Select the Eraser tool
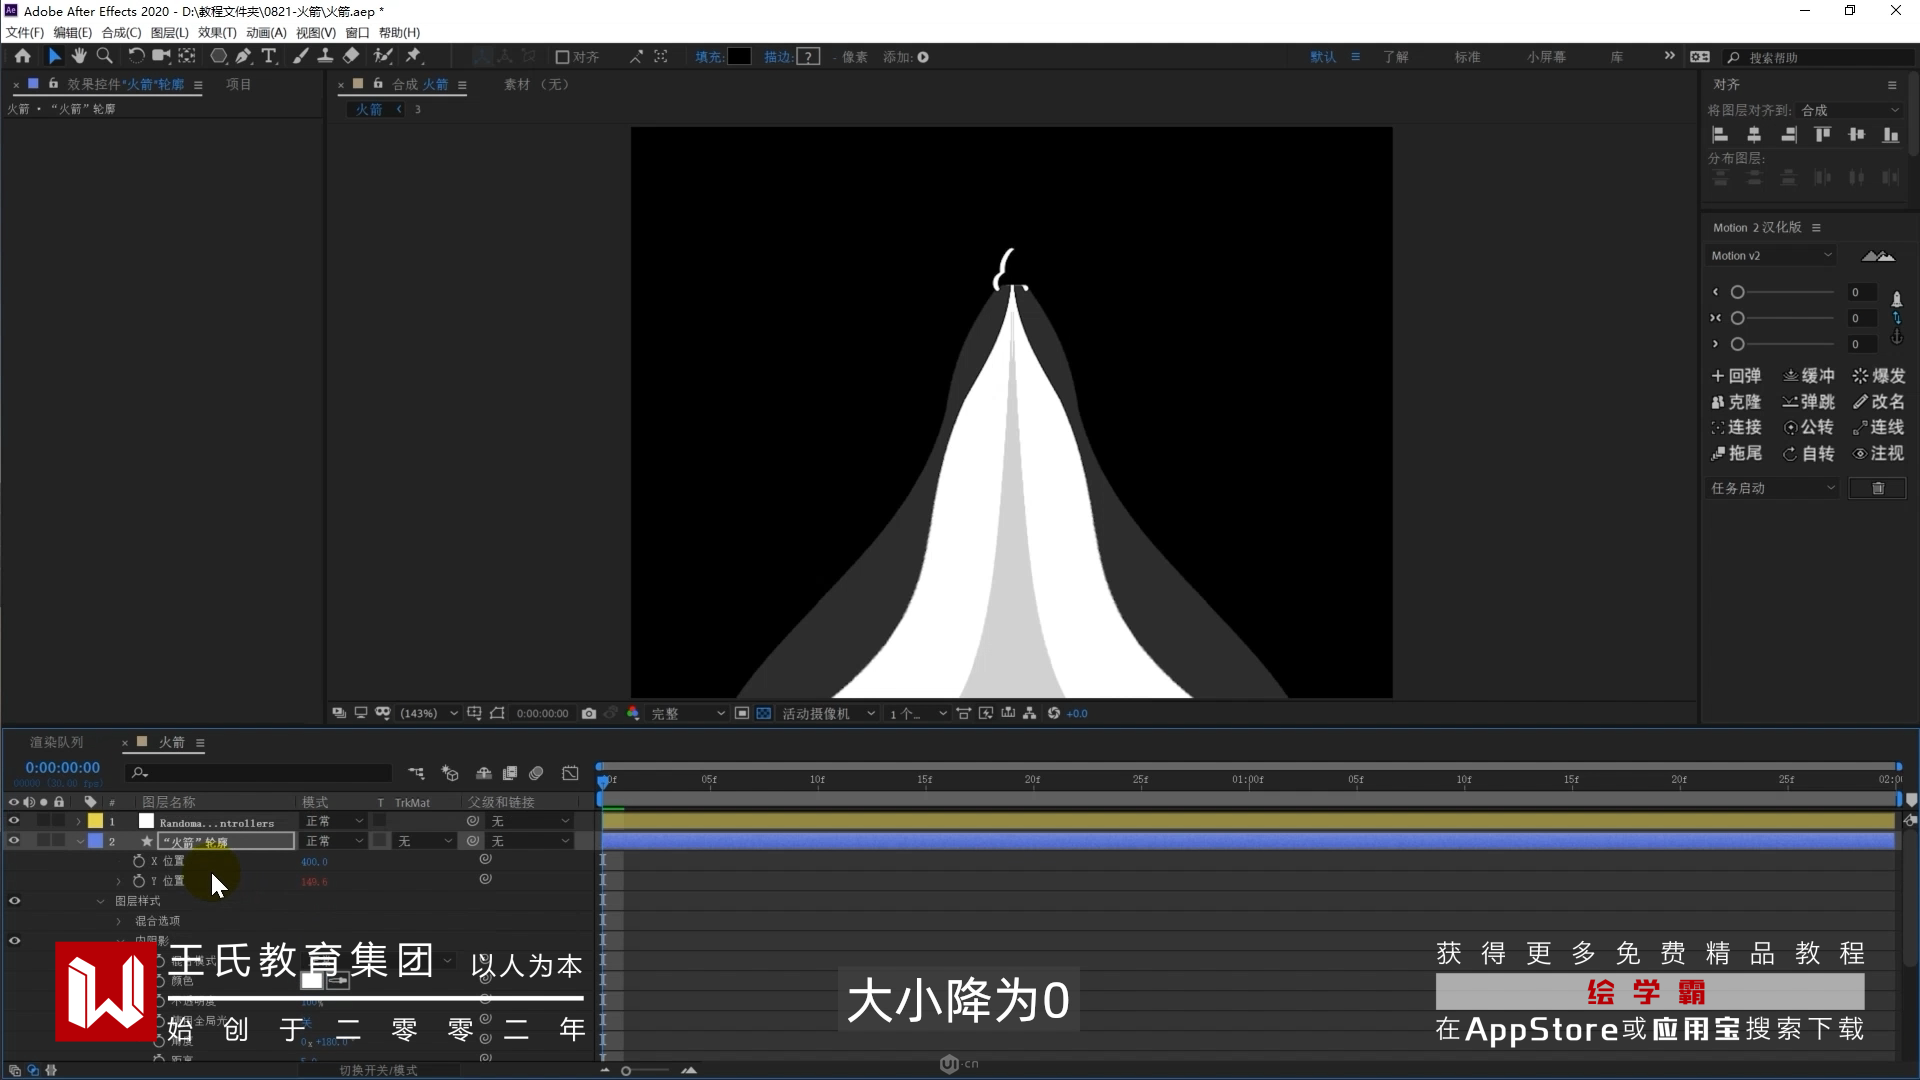The height and width of the screenshot is (1080, 1920). [351, 57]
